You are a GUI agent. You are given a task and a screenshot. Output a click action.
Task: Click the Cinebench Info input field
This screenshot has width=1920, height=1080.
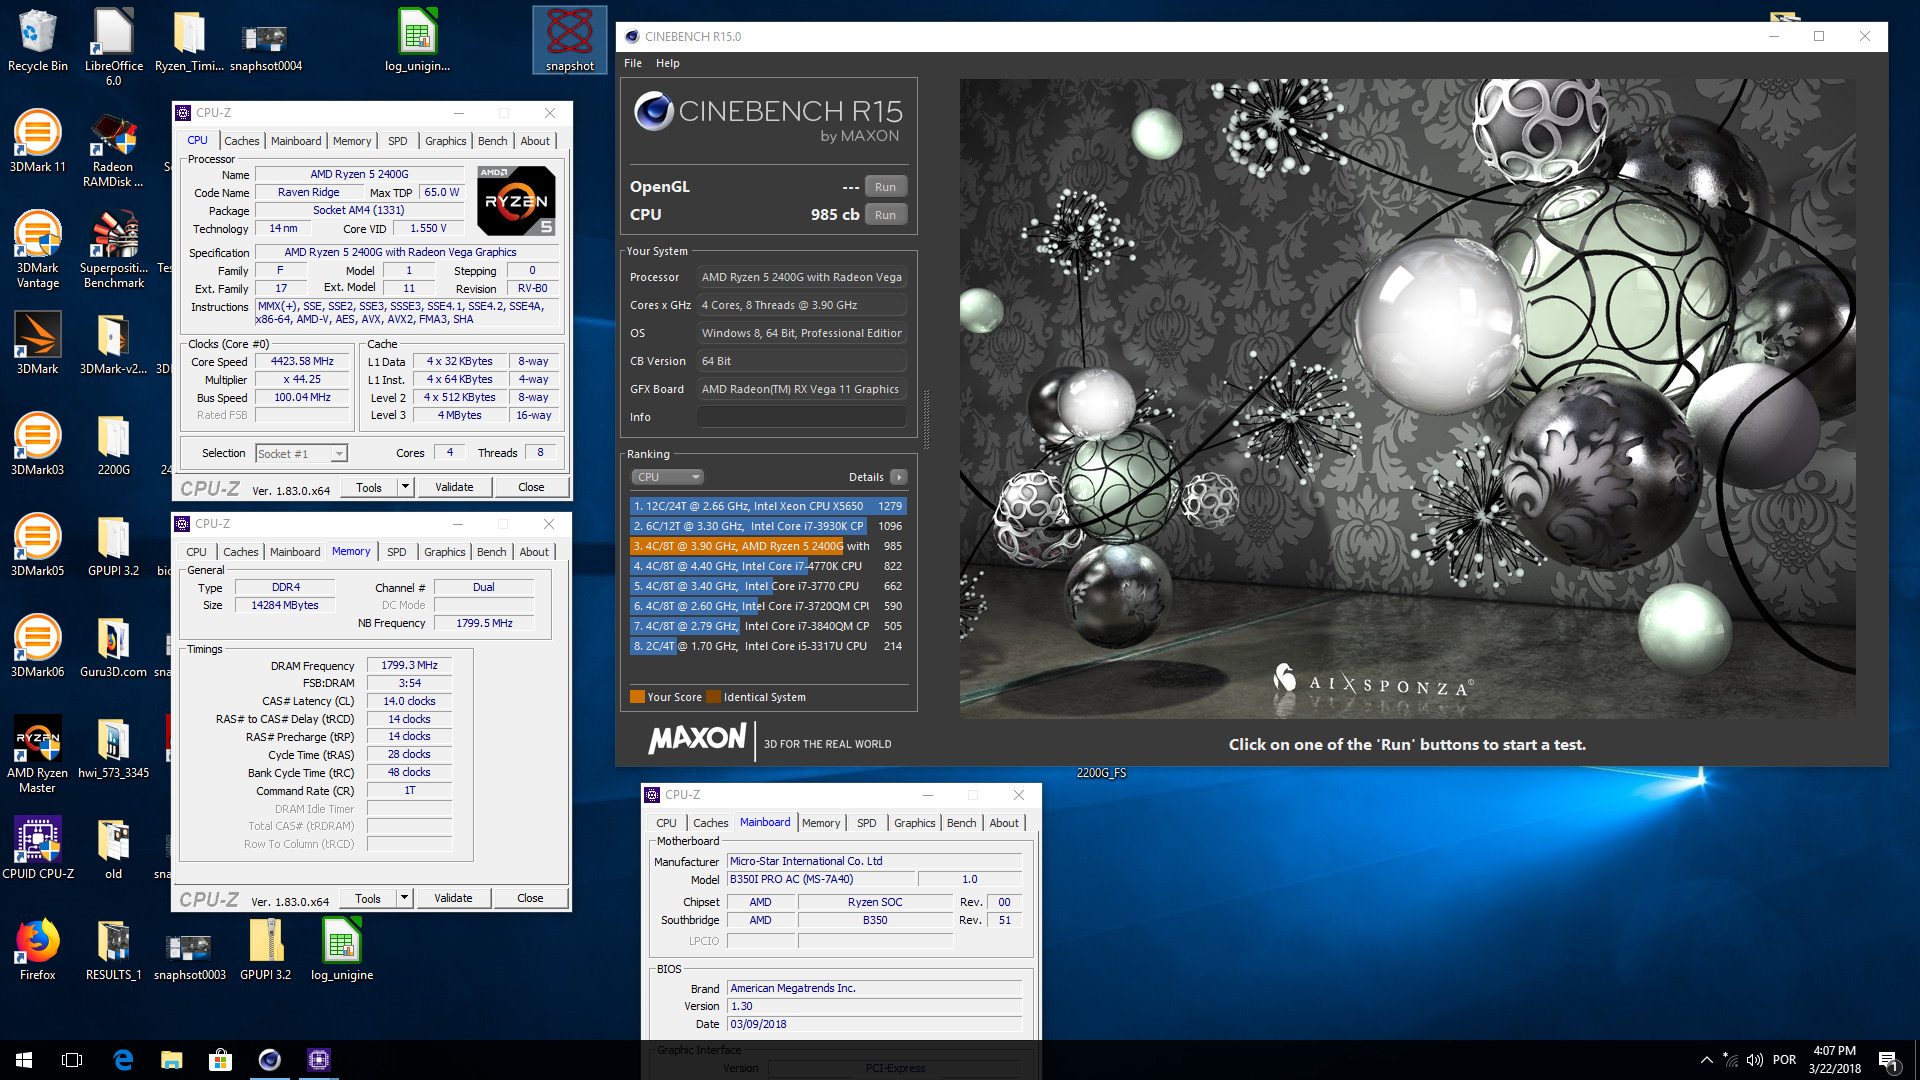coord(802,417)
